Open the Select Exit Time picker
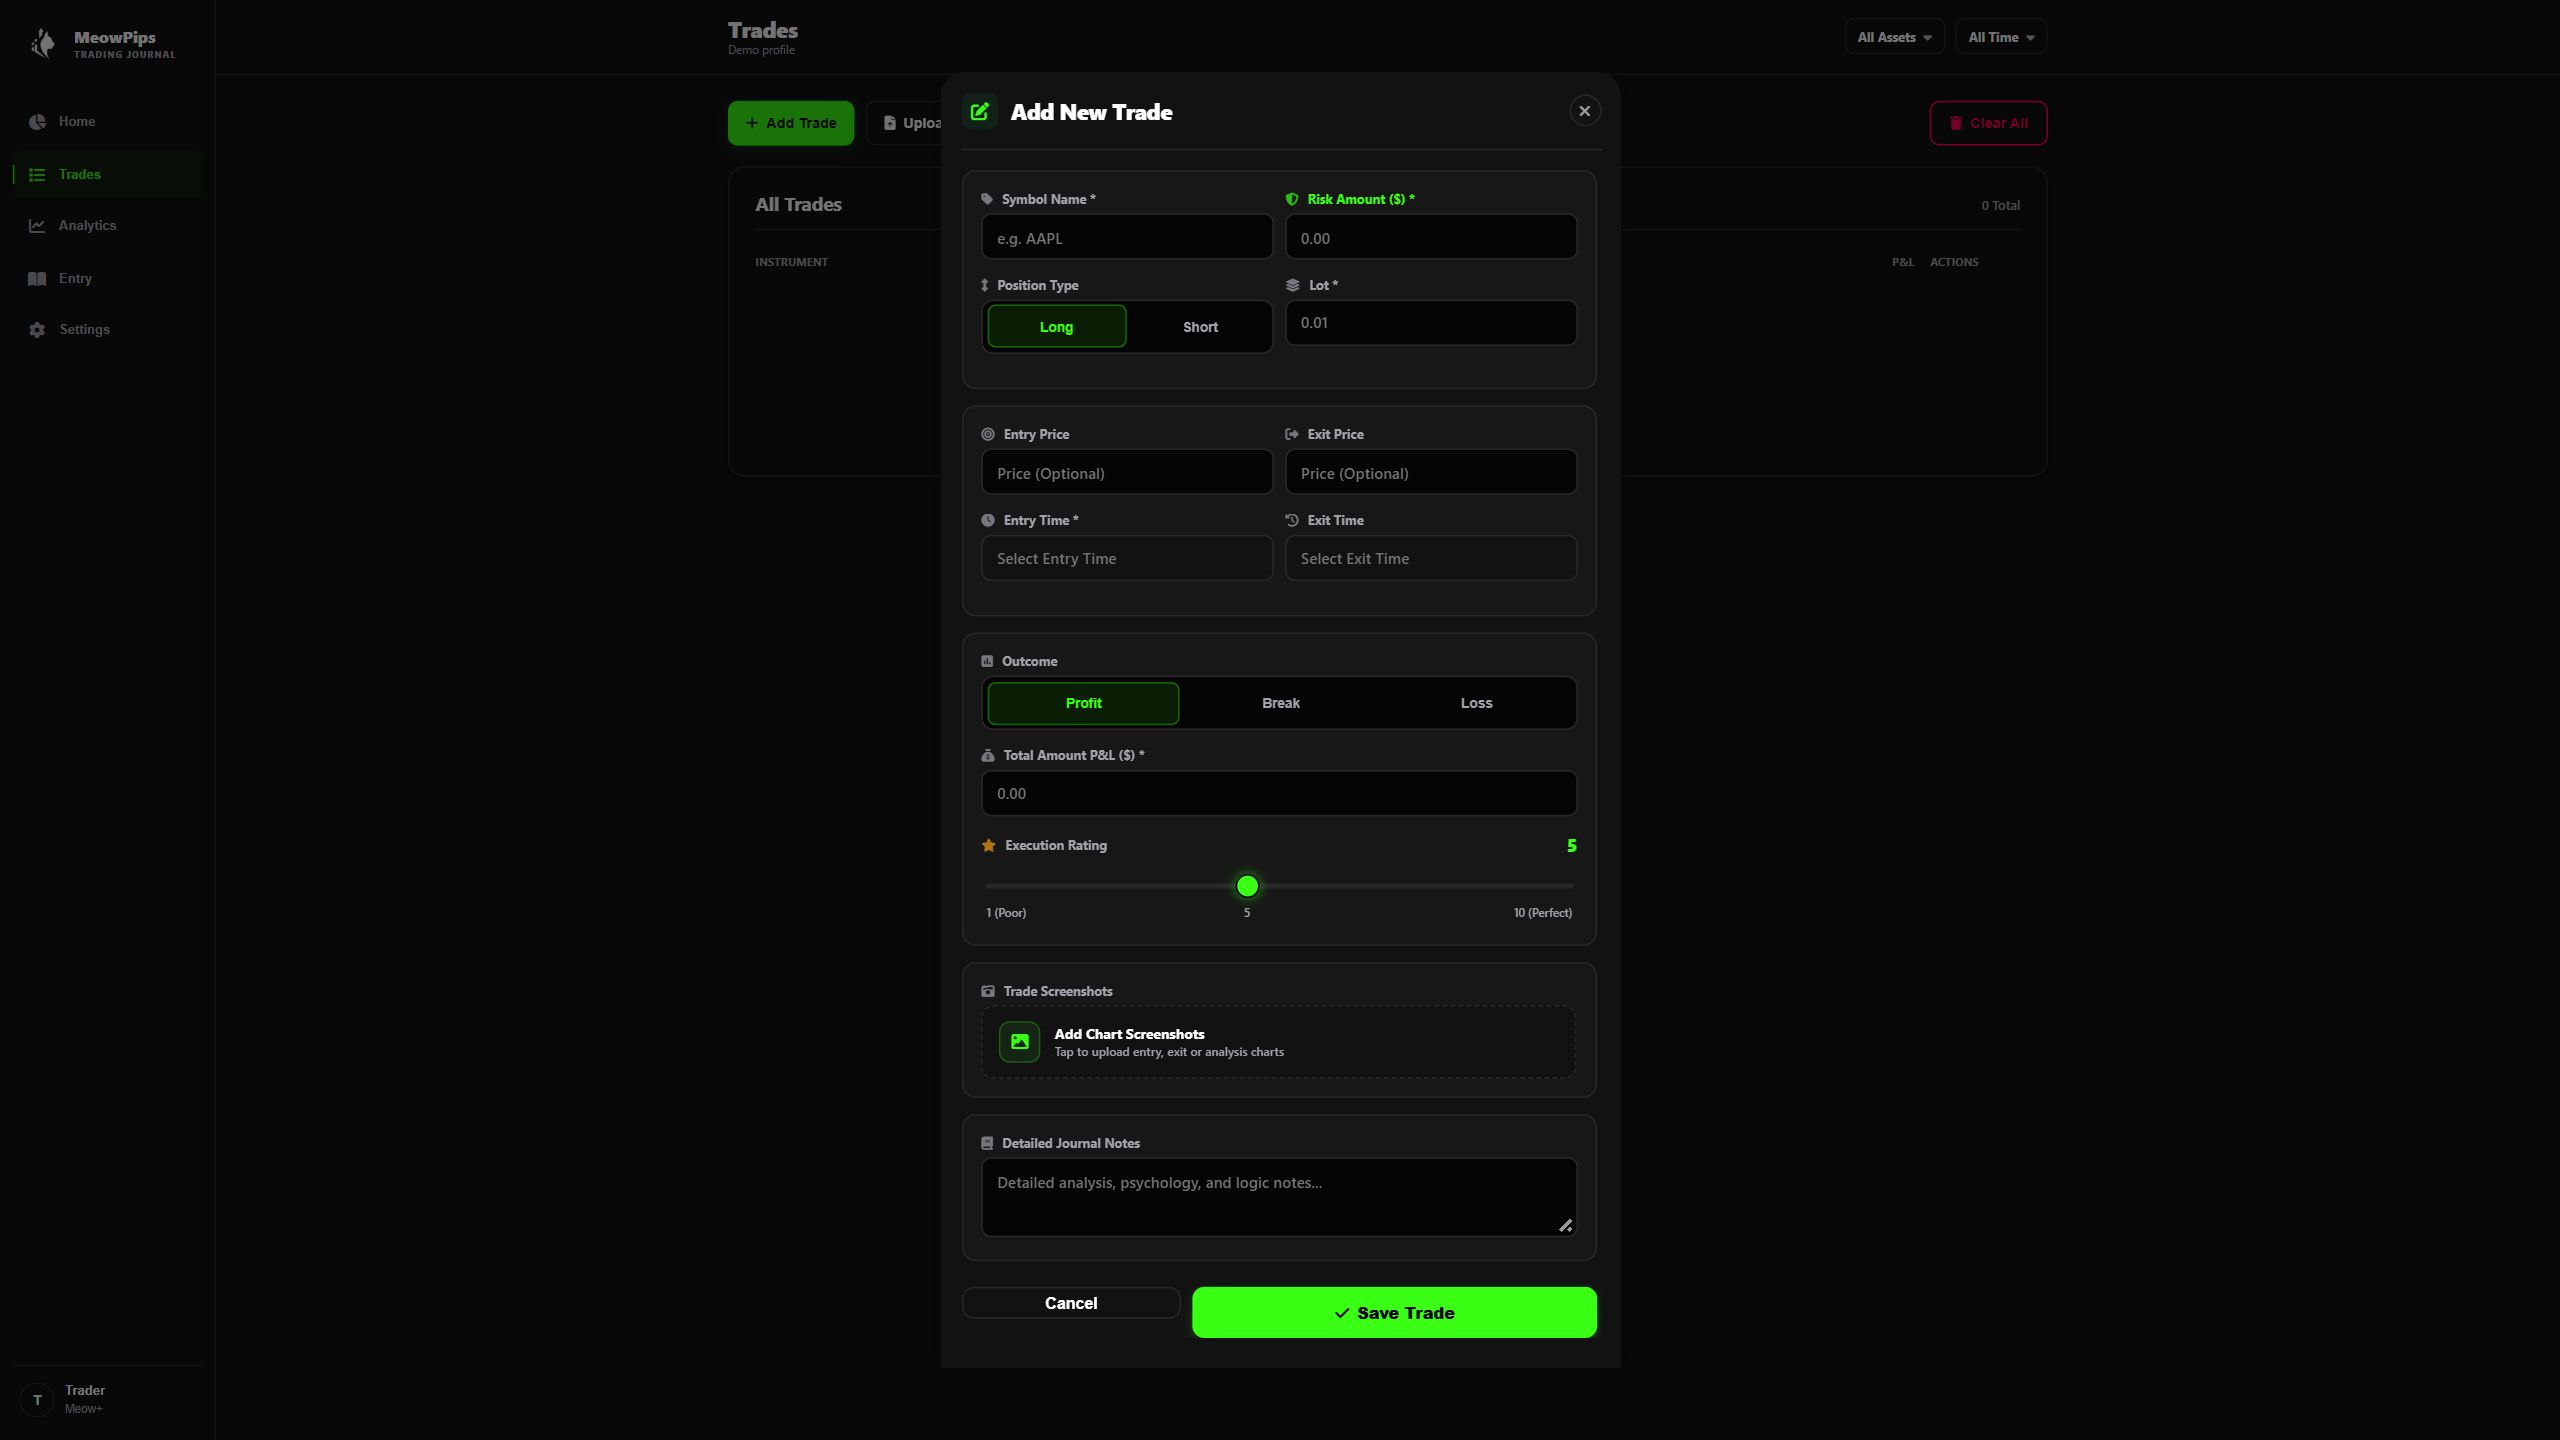 [x=1430, y=559]
